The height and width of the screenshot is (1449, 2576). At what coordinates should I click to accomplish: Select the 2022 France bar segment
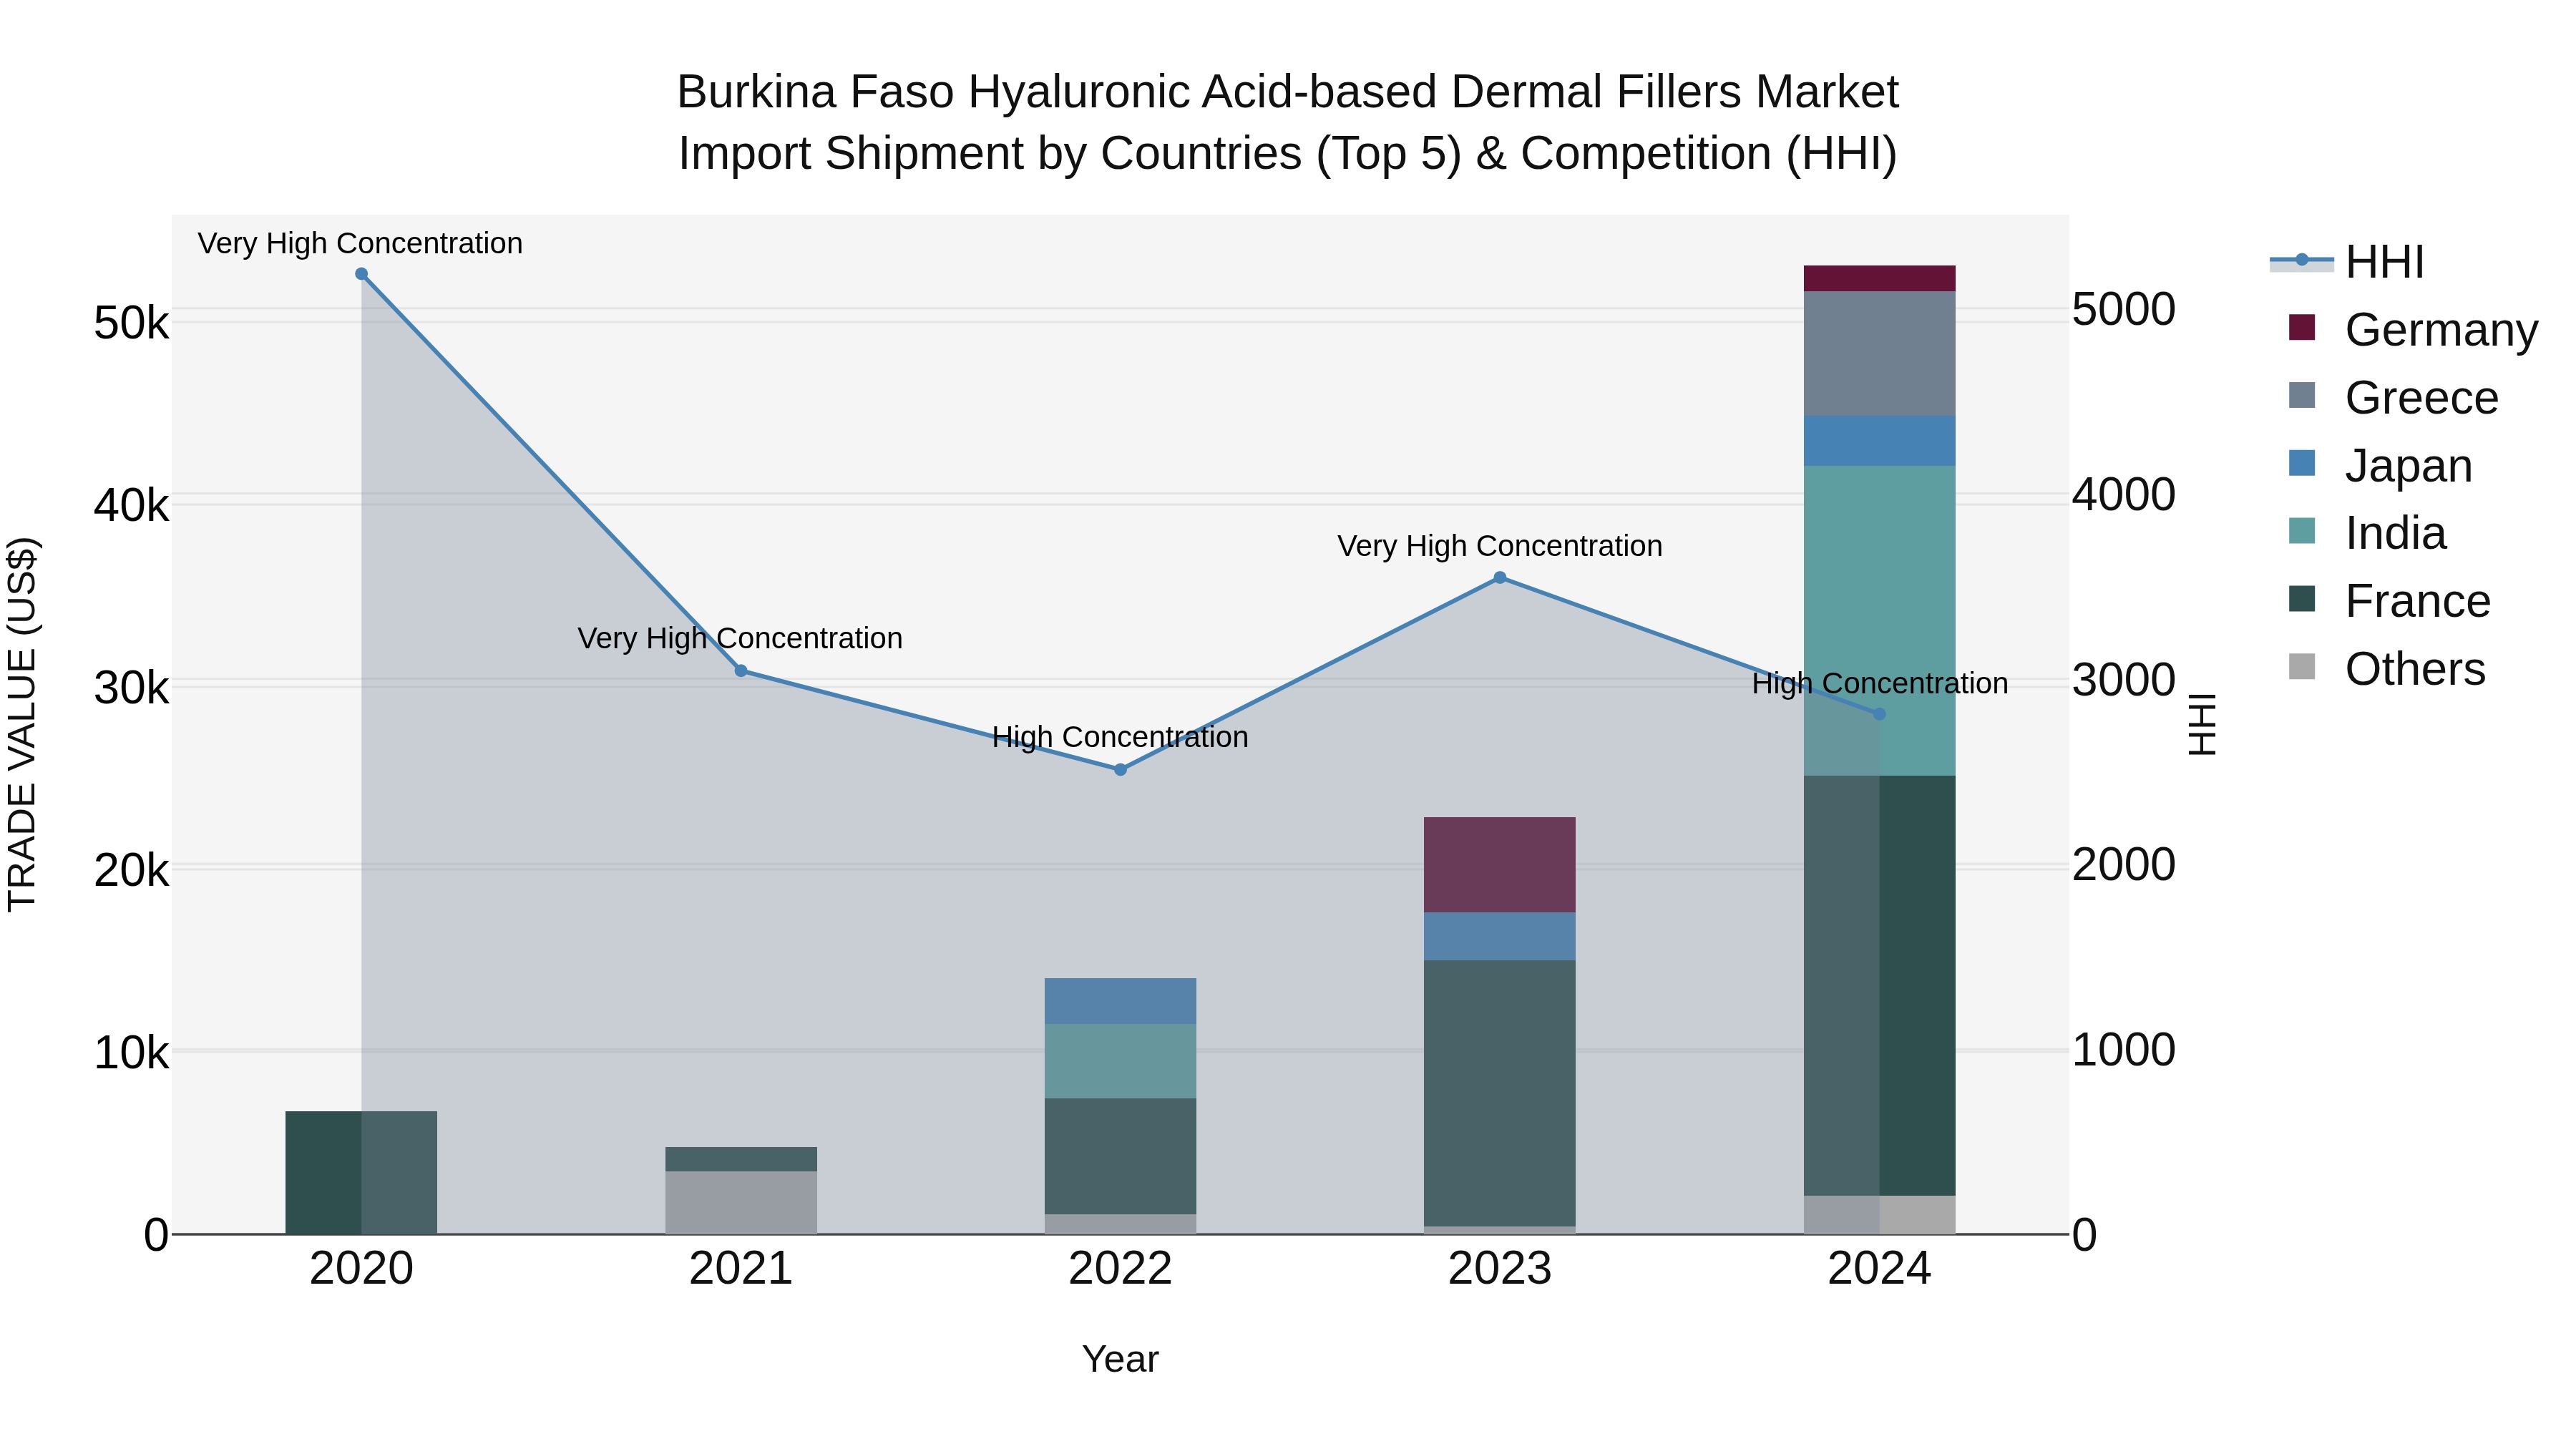point(1120,1156)
